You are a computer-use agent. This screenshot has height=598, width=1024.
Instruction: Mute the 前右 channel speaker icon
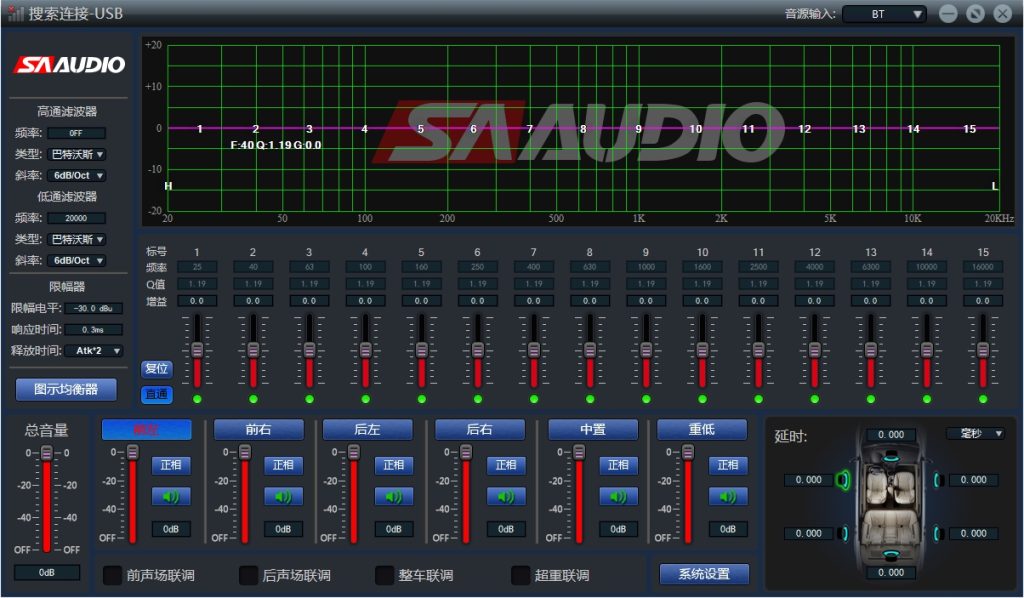tap(283, 496)
